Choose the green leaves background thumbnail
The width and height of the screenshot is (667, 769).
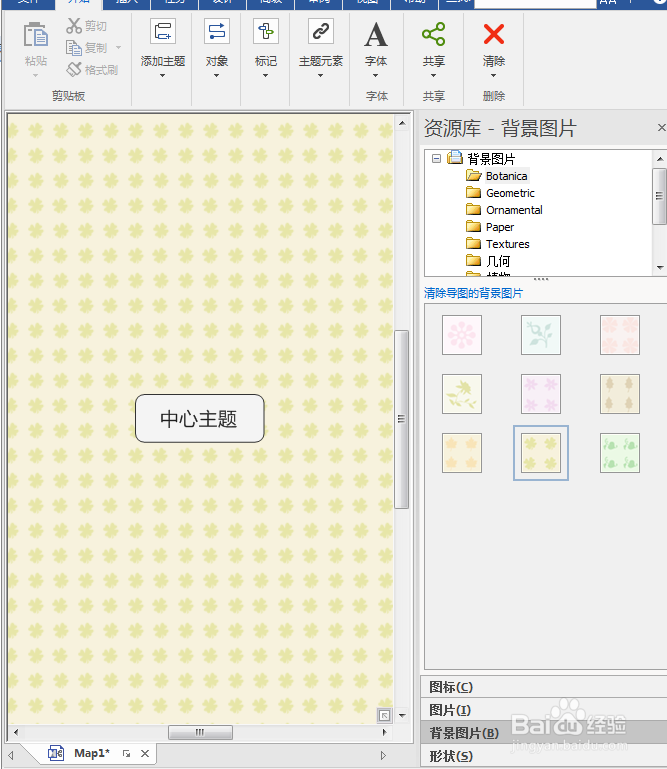pos(620,453)
